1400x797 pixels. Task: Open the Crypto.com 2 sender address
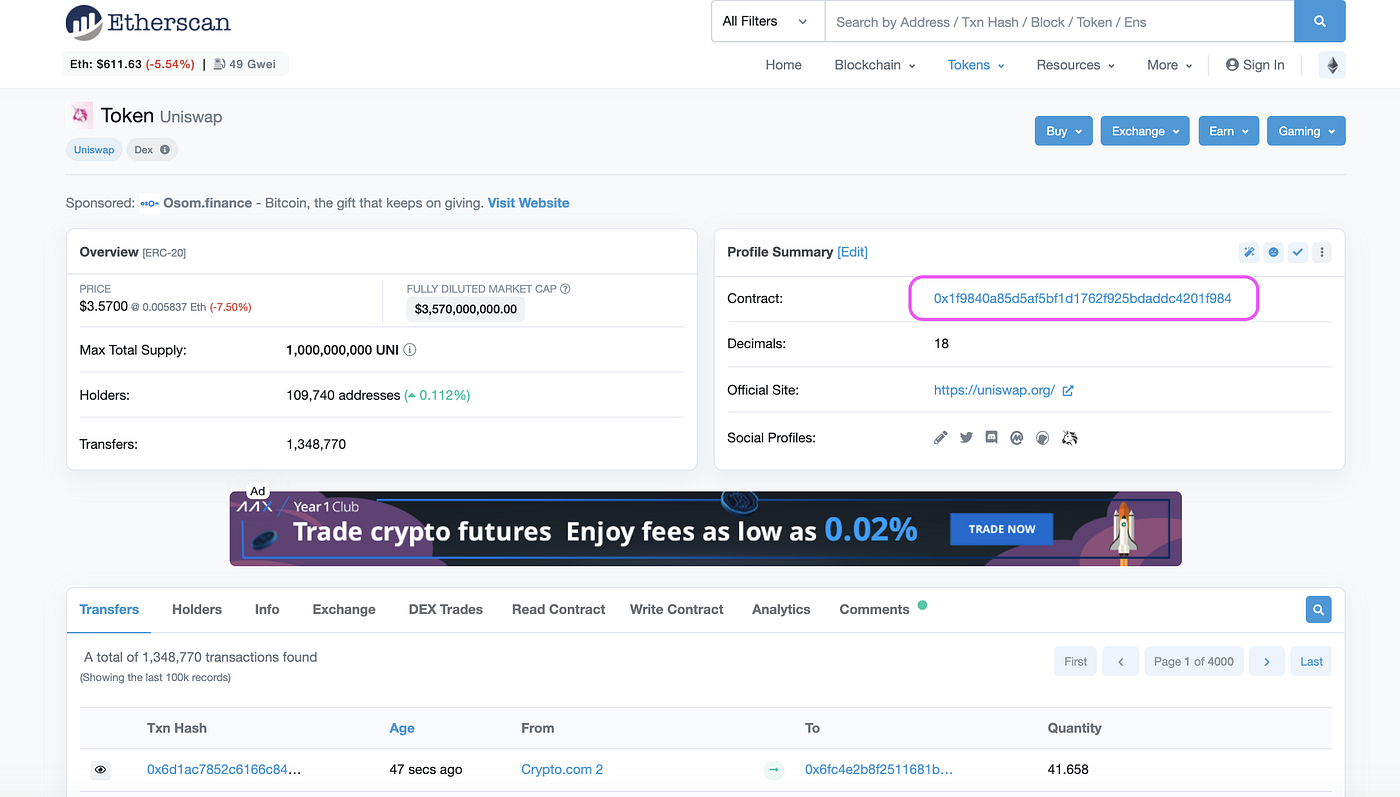(x=562, y=770)
